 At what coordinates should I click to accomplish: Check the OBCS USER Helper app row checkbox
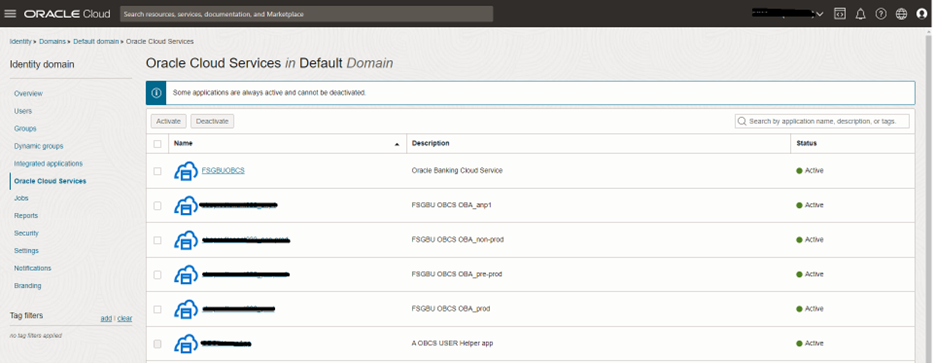coord(157,344)
